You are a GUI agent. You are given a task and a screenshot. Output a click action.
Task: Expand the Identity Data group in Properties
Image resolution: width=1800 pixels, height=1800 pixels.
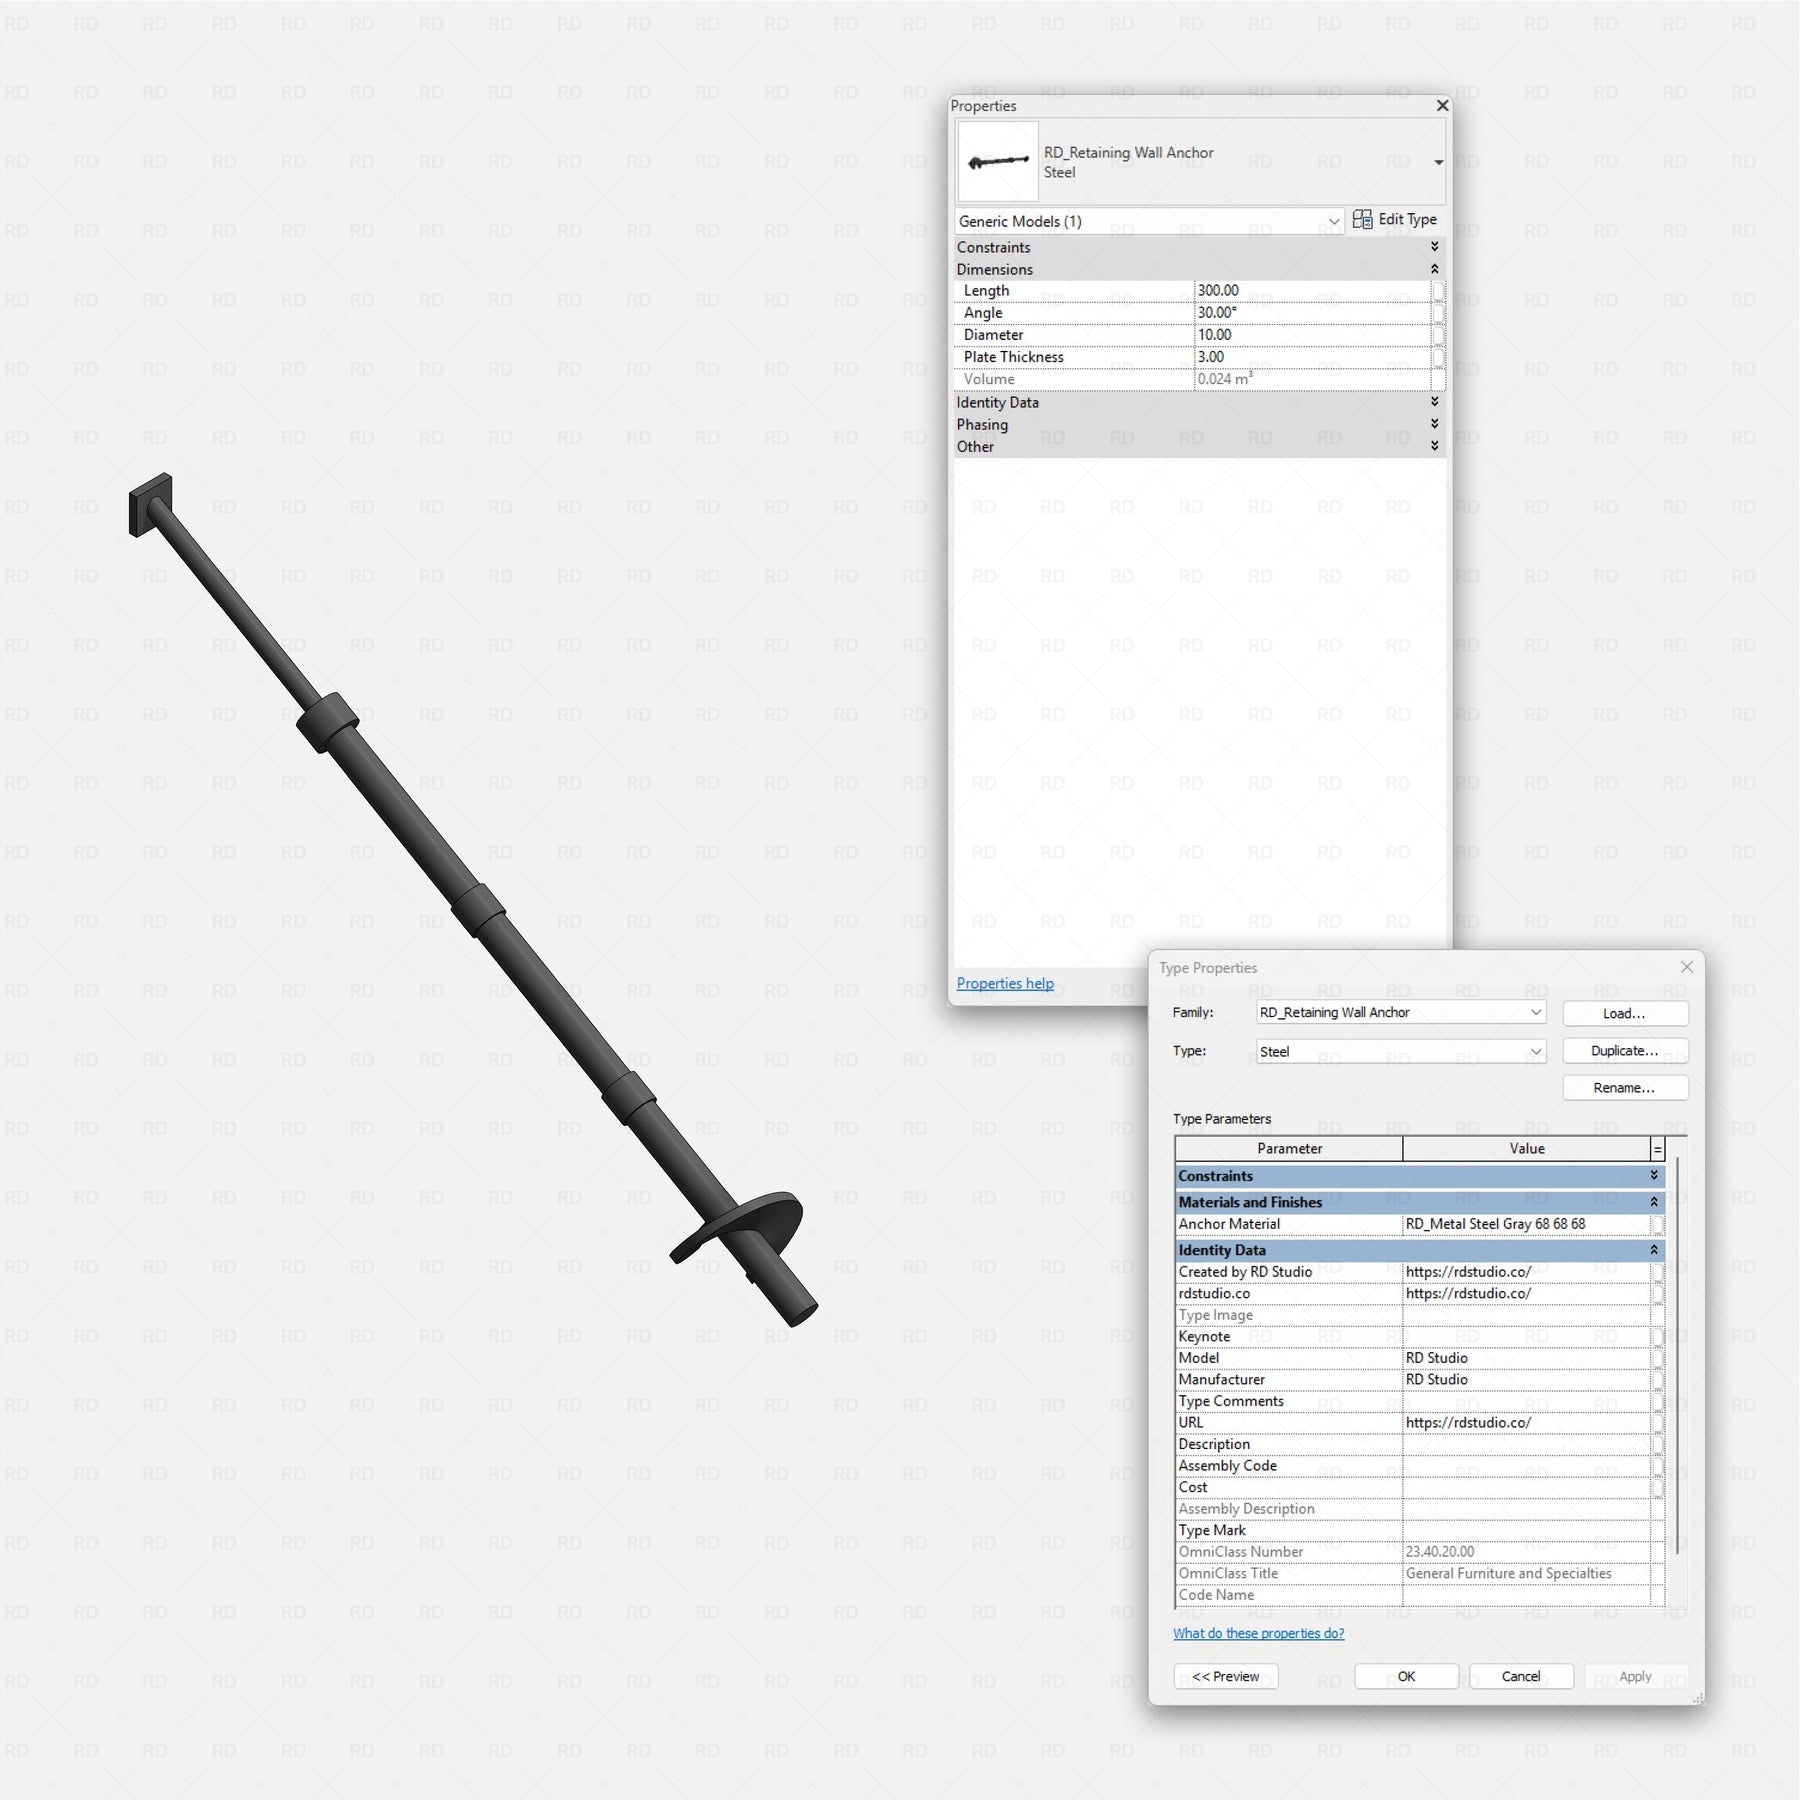1434,402
